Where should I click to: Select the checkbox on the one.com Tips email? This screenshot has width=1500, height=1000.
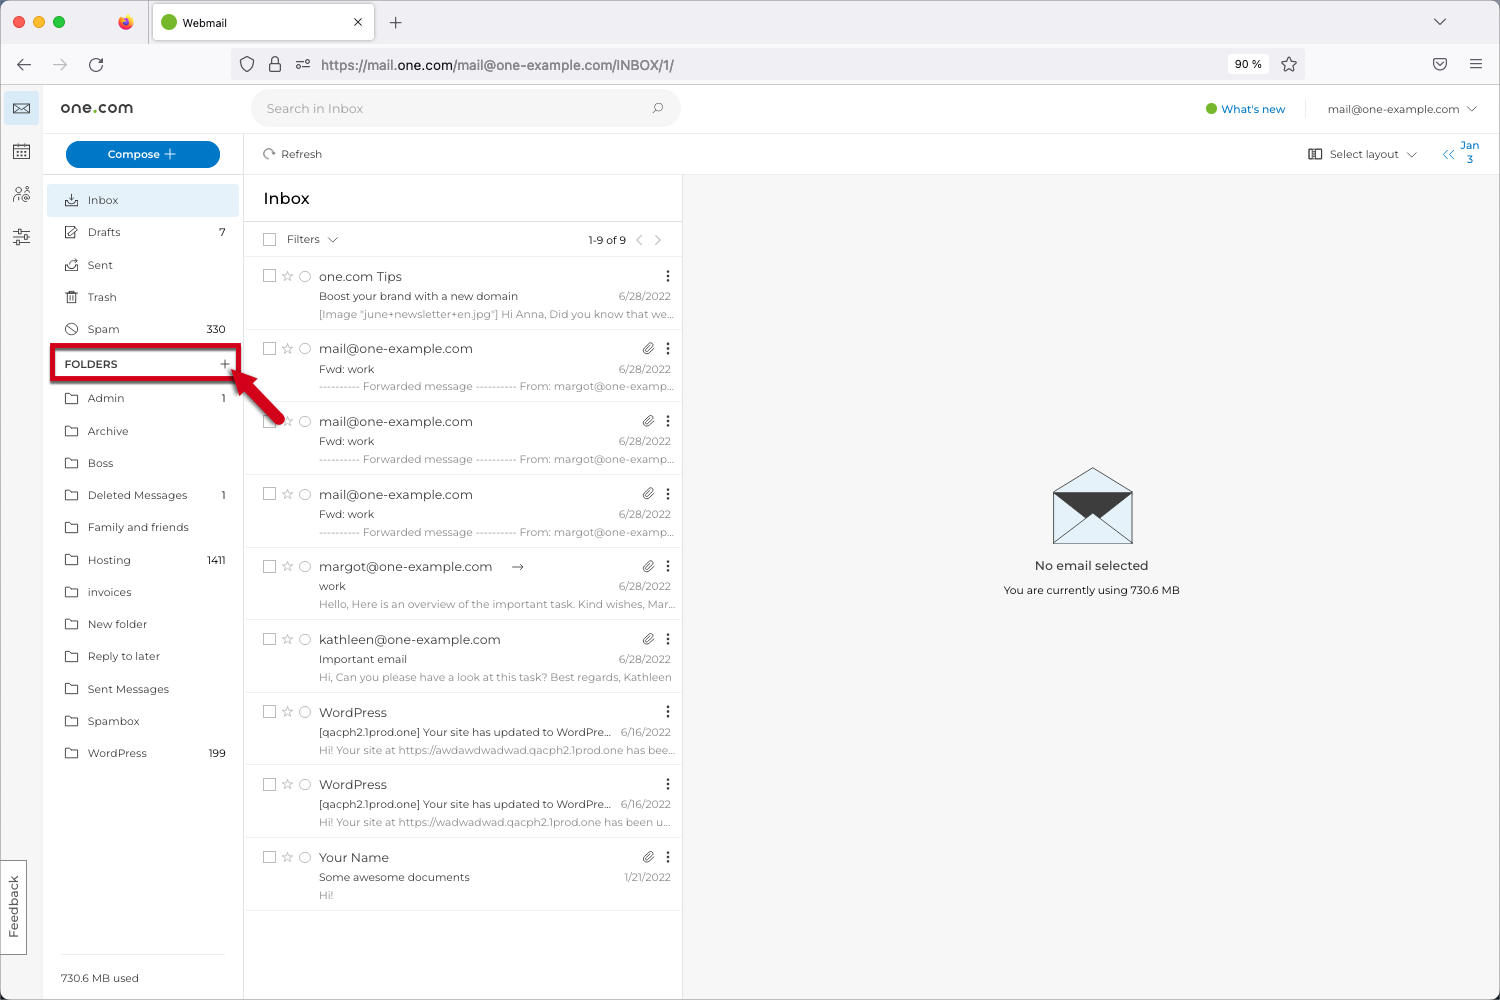click(269, 276)
